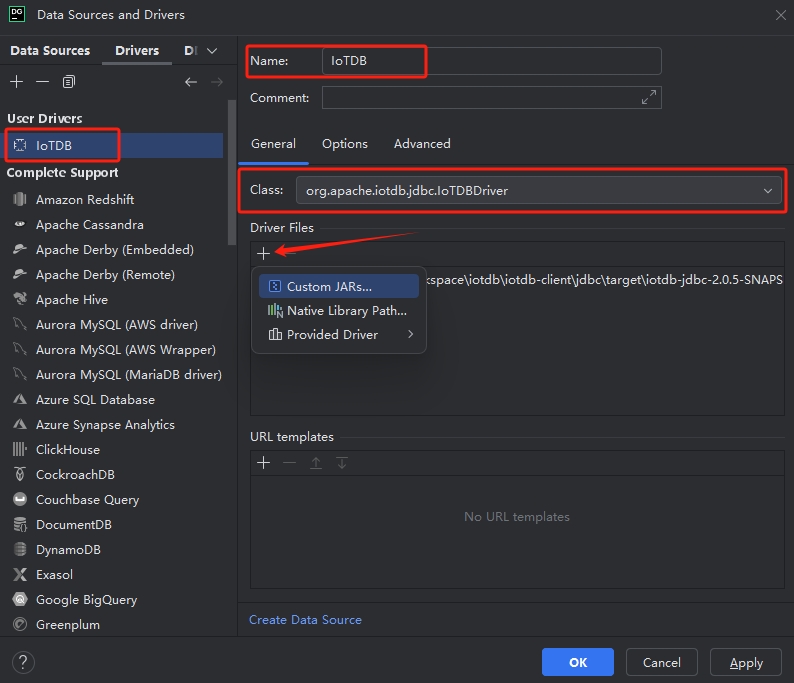Expand the Provided Driver submenu
This screenshot has height=683, width=794.
(x=410, y=335)
